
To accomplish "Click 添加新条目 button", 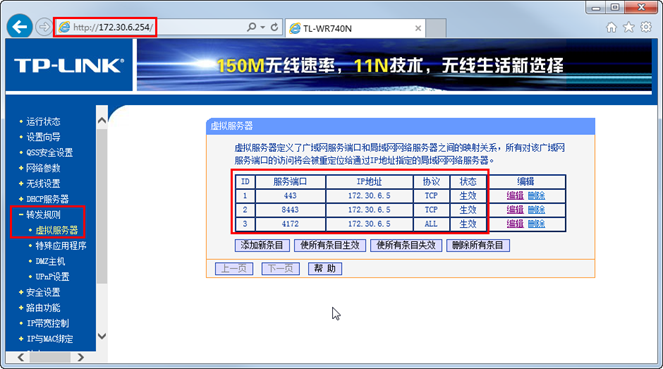I will 262,245.
